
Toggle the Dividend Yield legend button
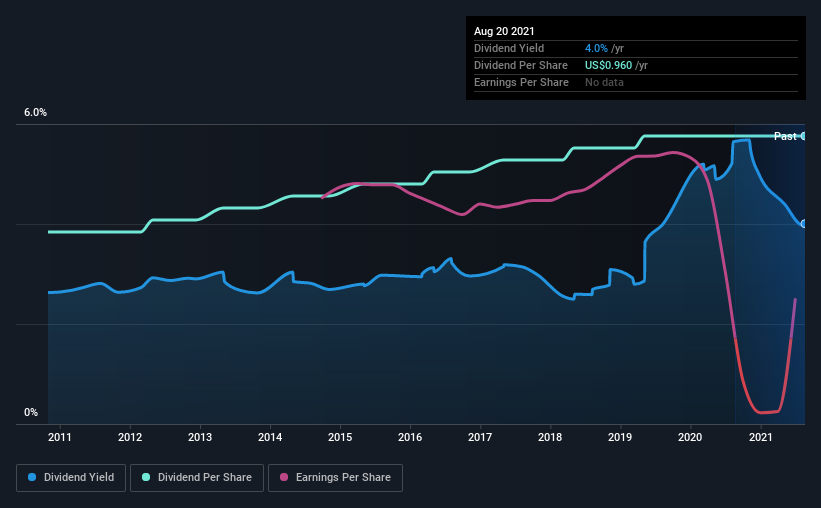pos(71,478)
